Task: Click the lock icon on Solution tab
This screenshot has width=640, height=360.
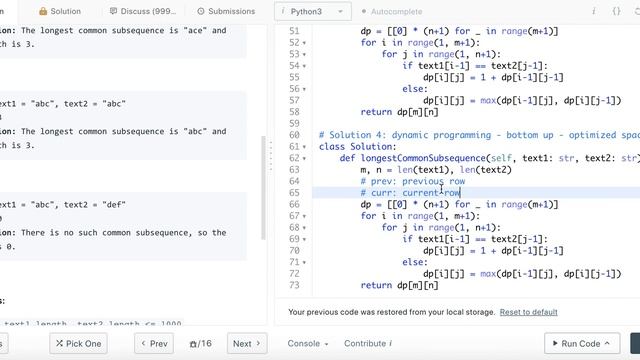Action: coord(43,11)
